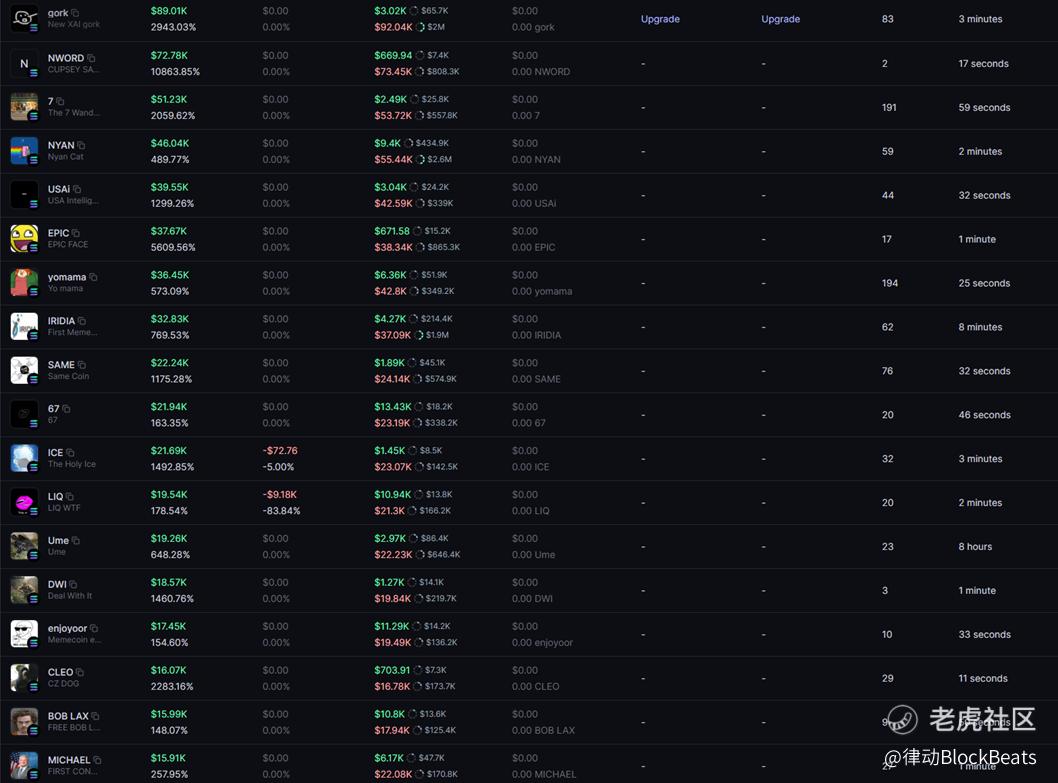Click copy icon next to NYAN
This screenshot has width=1058, height=783.
pos(81,146)
